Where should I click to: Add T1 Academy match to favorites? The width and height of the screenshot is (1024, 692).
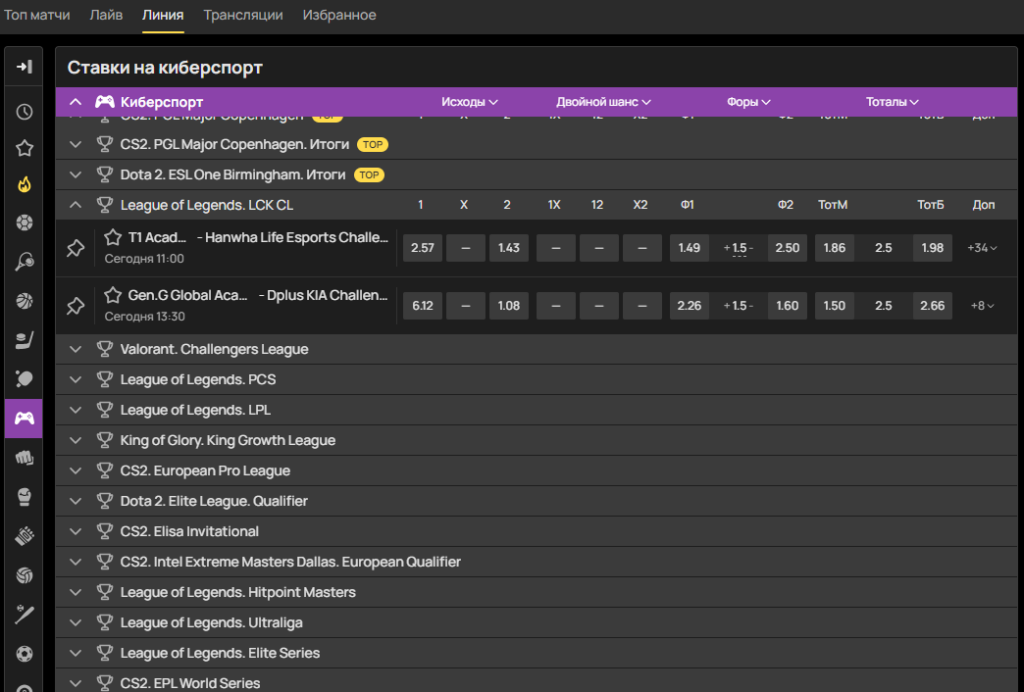(113, 237)
